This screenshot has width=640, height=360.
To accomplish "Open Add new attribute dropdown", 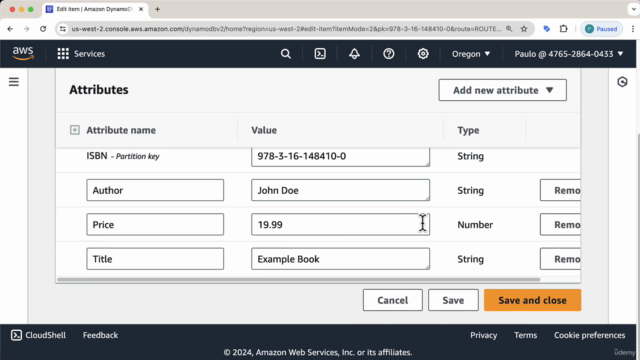I will [x=502, y=90].
